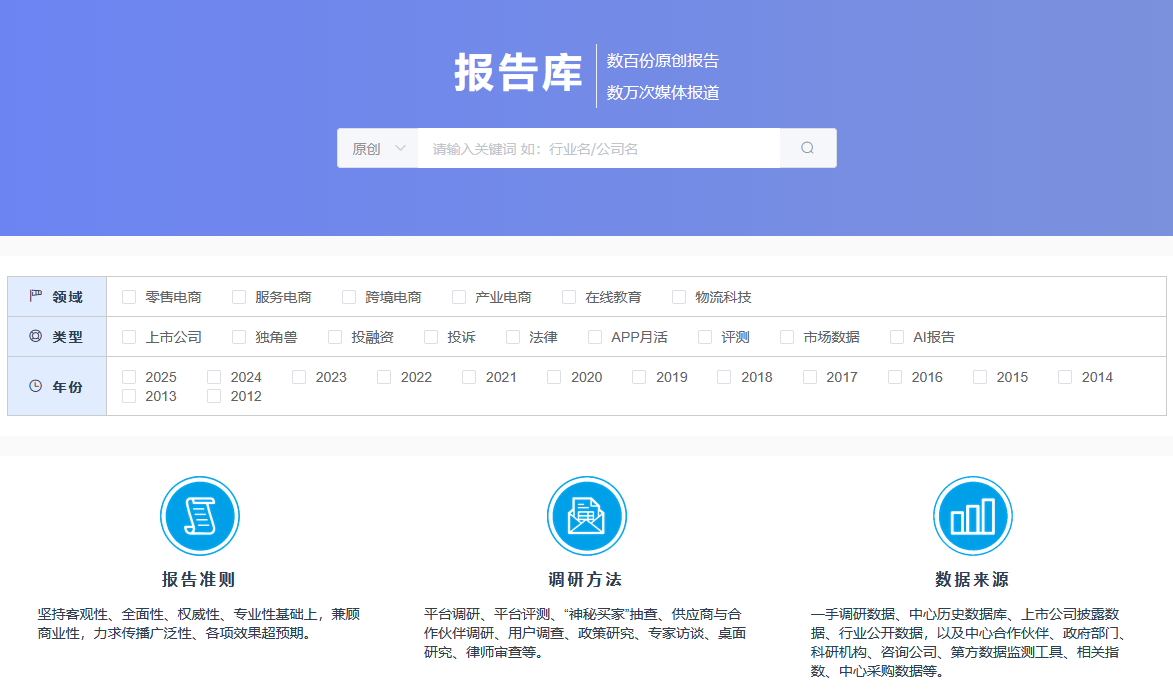The width and height of the screenshot is (1173, 693).
Task: Check the 零售电商 field checkbox
Action: [128, 296]
